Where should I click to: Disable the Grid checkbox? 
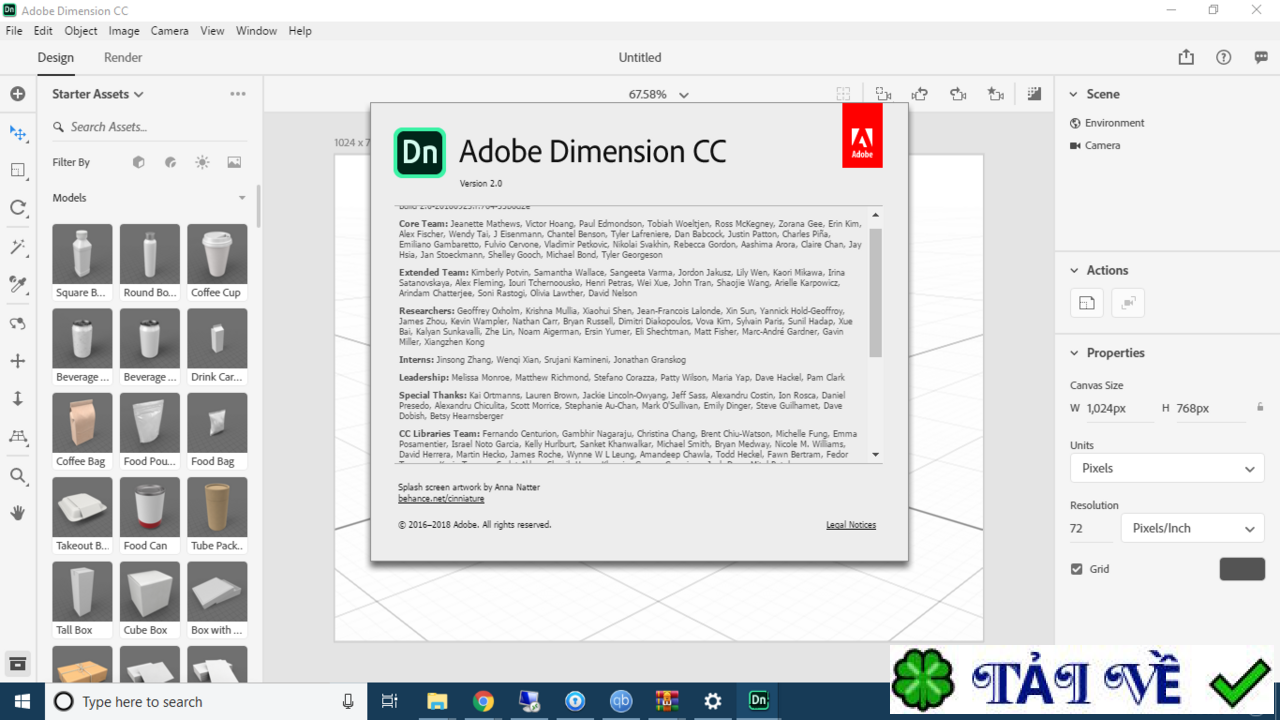click(x=1076, y=568)
